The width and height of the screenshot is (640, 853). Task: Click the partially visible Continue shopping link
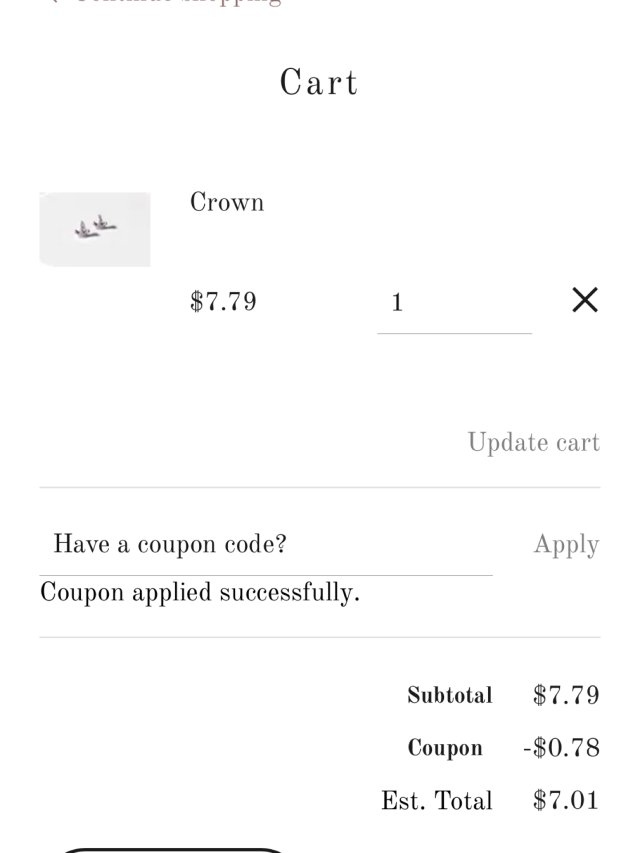point(170,3)
